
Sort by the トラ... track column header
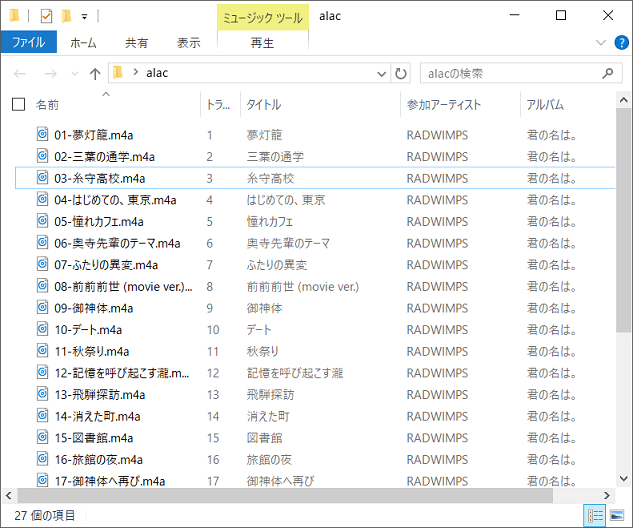click(220, 105)
